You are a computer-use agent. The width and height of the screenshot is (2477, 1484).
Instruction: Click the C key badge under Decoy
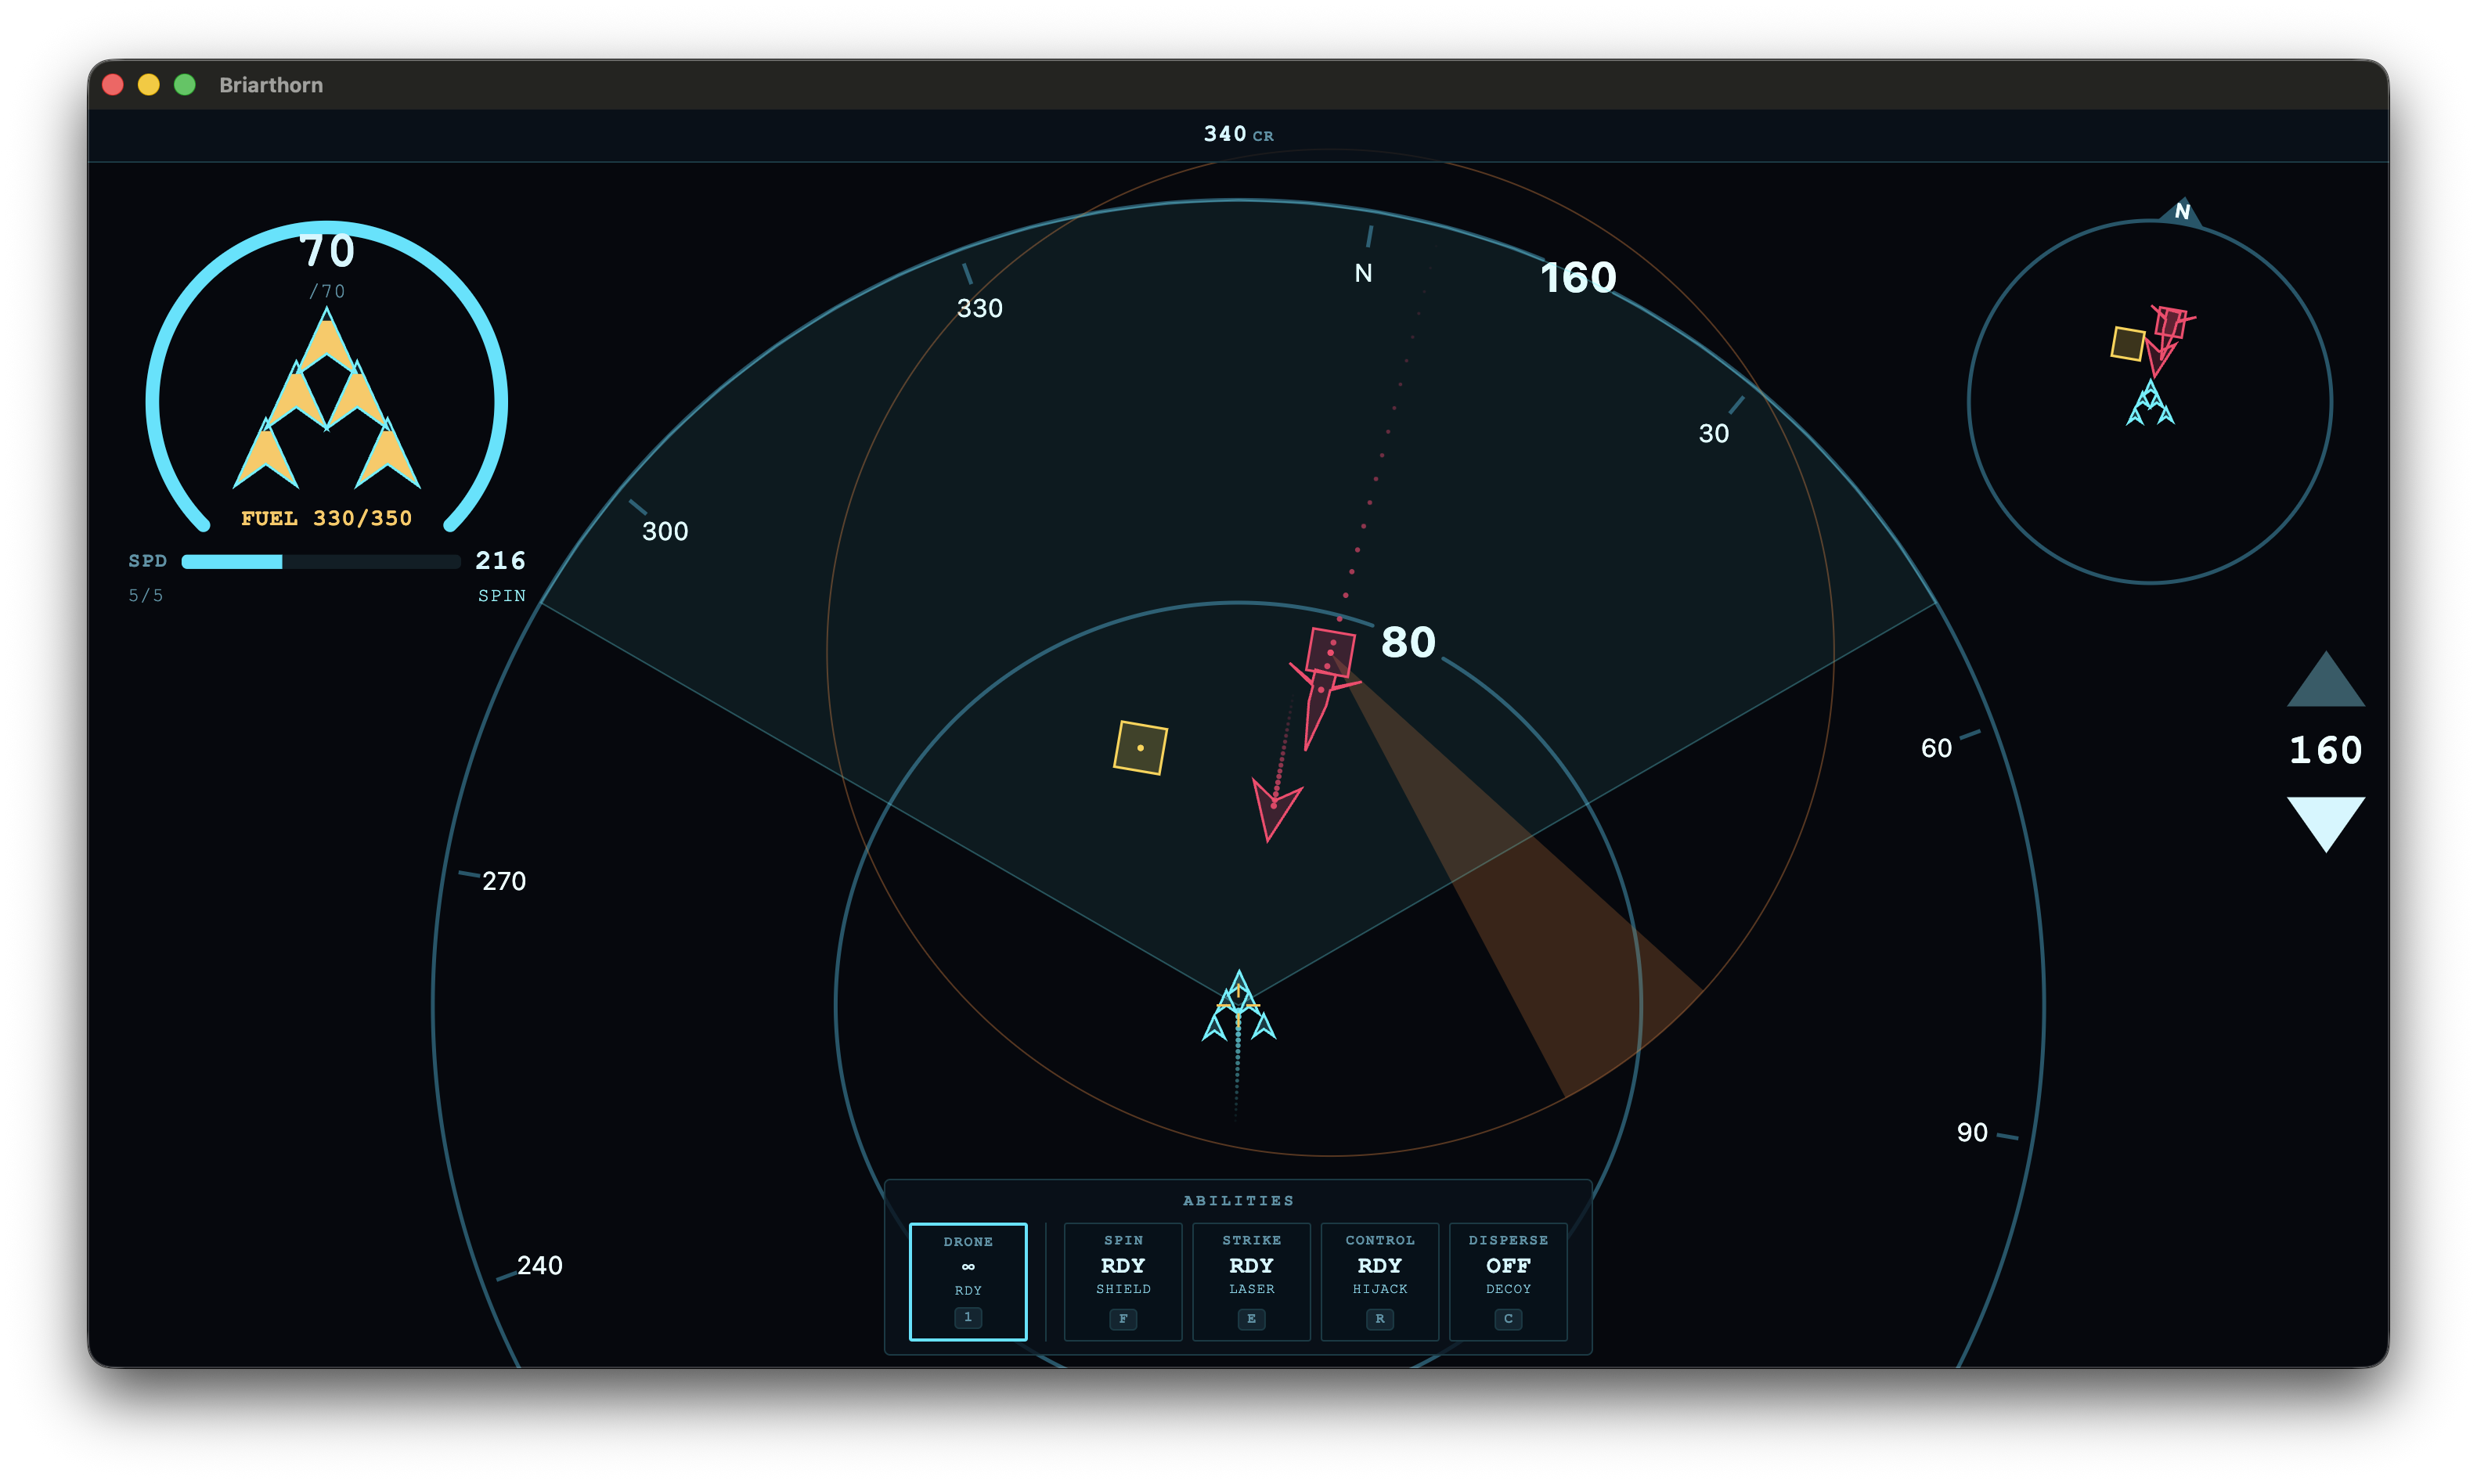tap(1507, 1318)
